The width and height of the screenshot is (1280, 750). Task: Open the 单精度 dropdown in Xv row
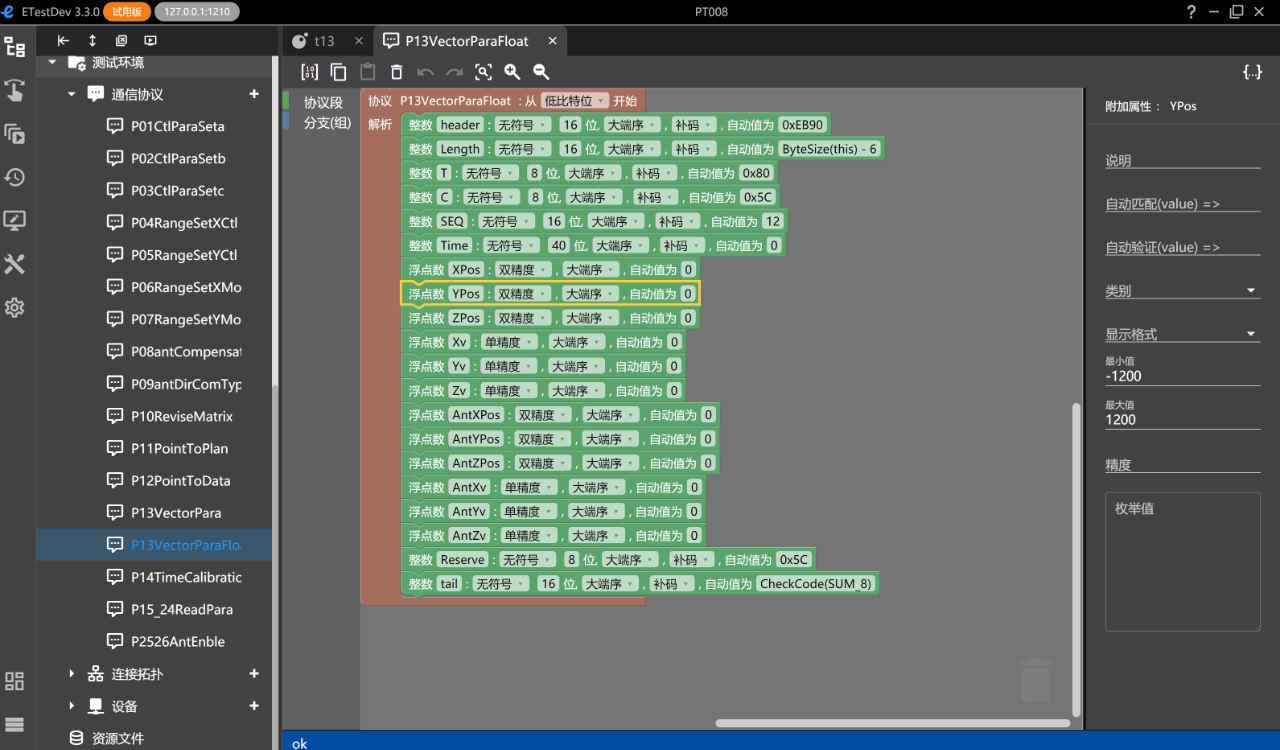click(x=511, y=342)
